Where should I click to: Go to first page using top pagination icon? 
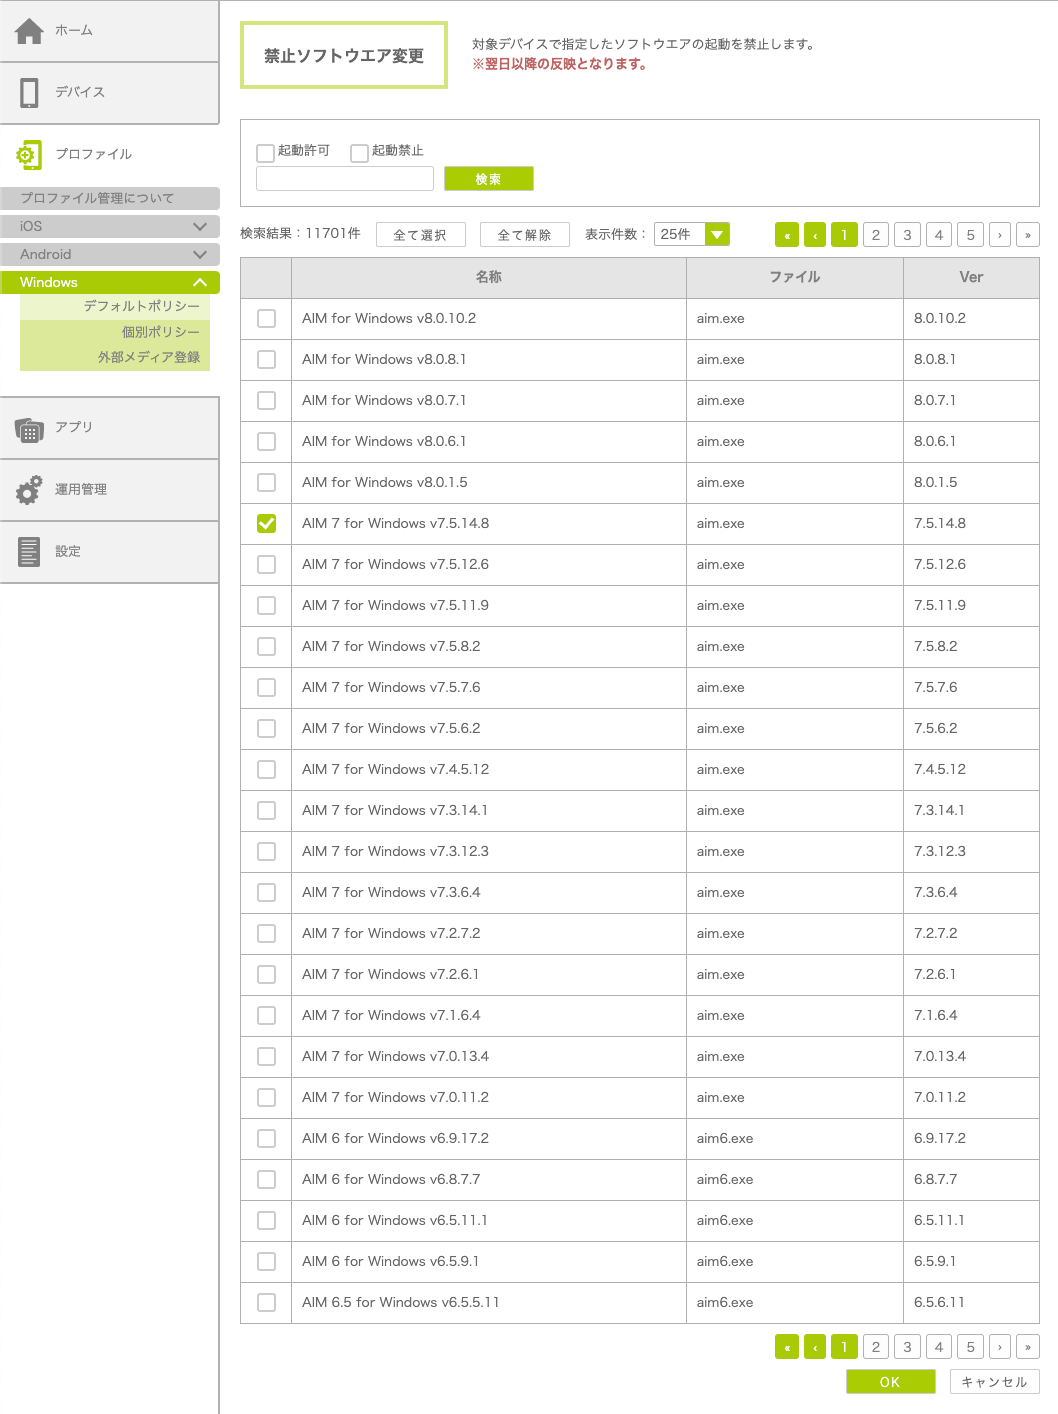787,235
